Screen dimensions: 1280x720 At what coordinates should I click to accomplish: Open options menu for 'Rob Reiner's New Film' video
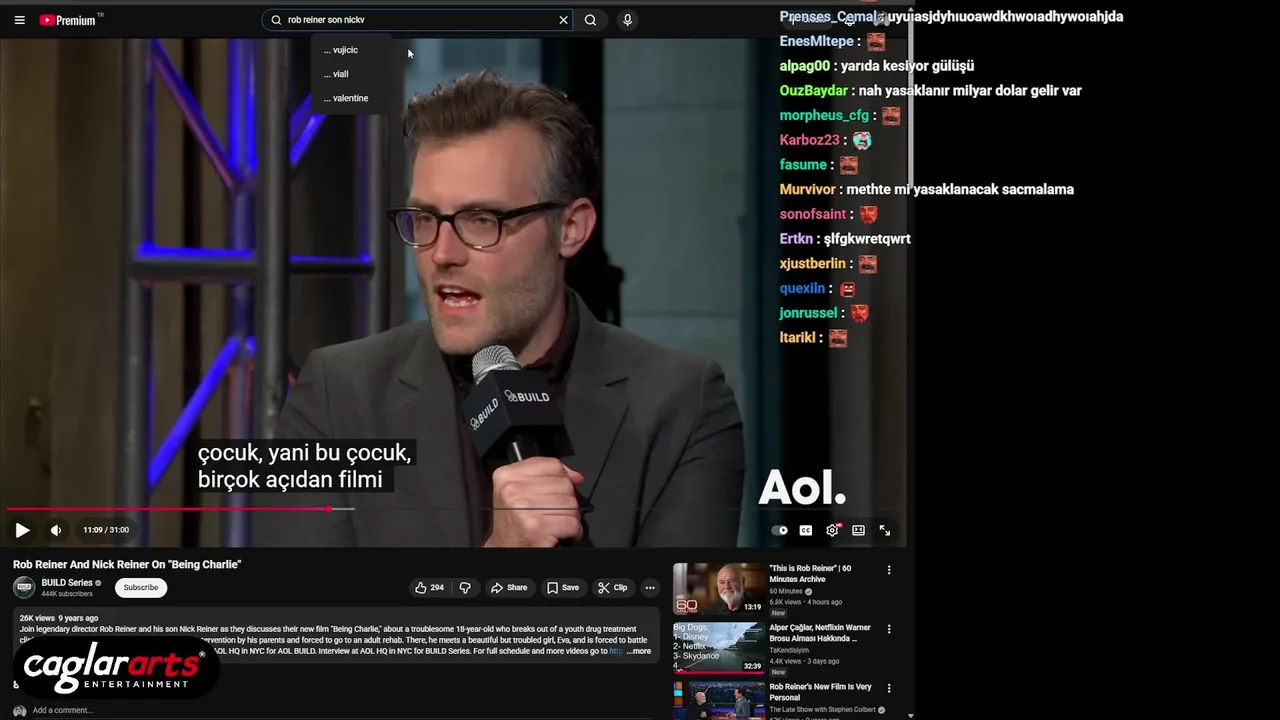click(889, 688)
